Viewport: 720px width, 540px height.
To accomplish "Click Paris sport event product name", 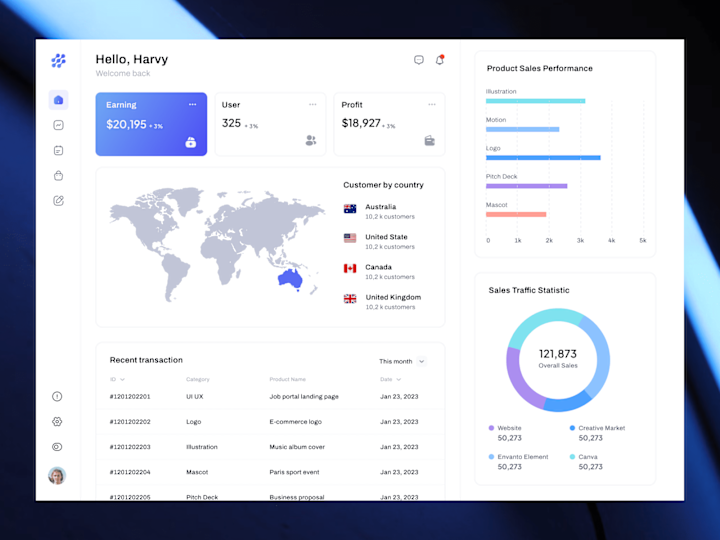I will point(294,472).
